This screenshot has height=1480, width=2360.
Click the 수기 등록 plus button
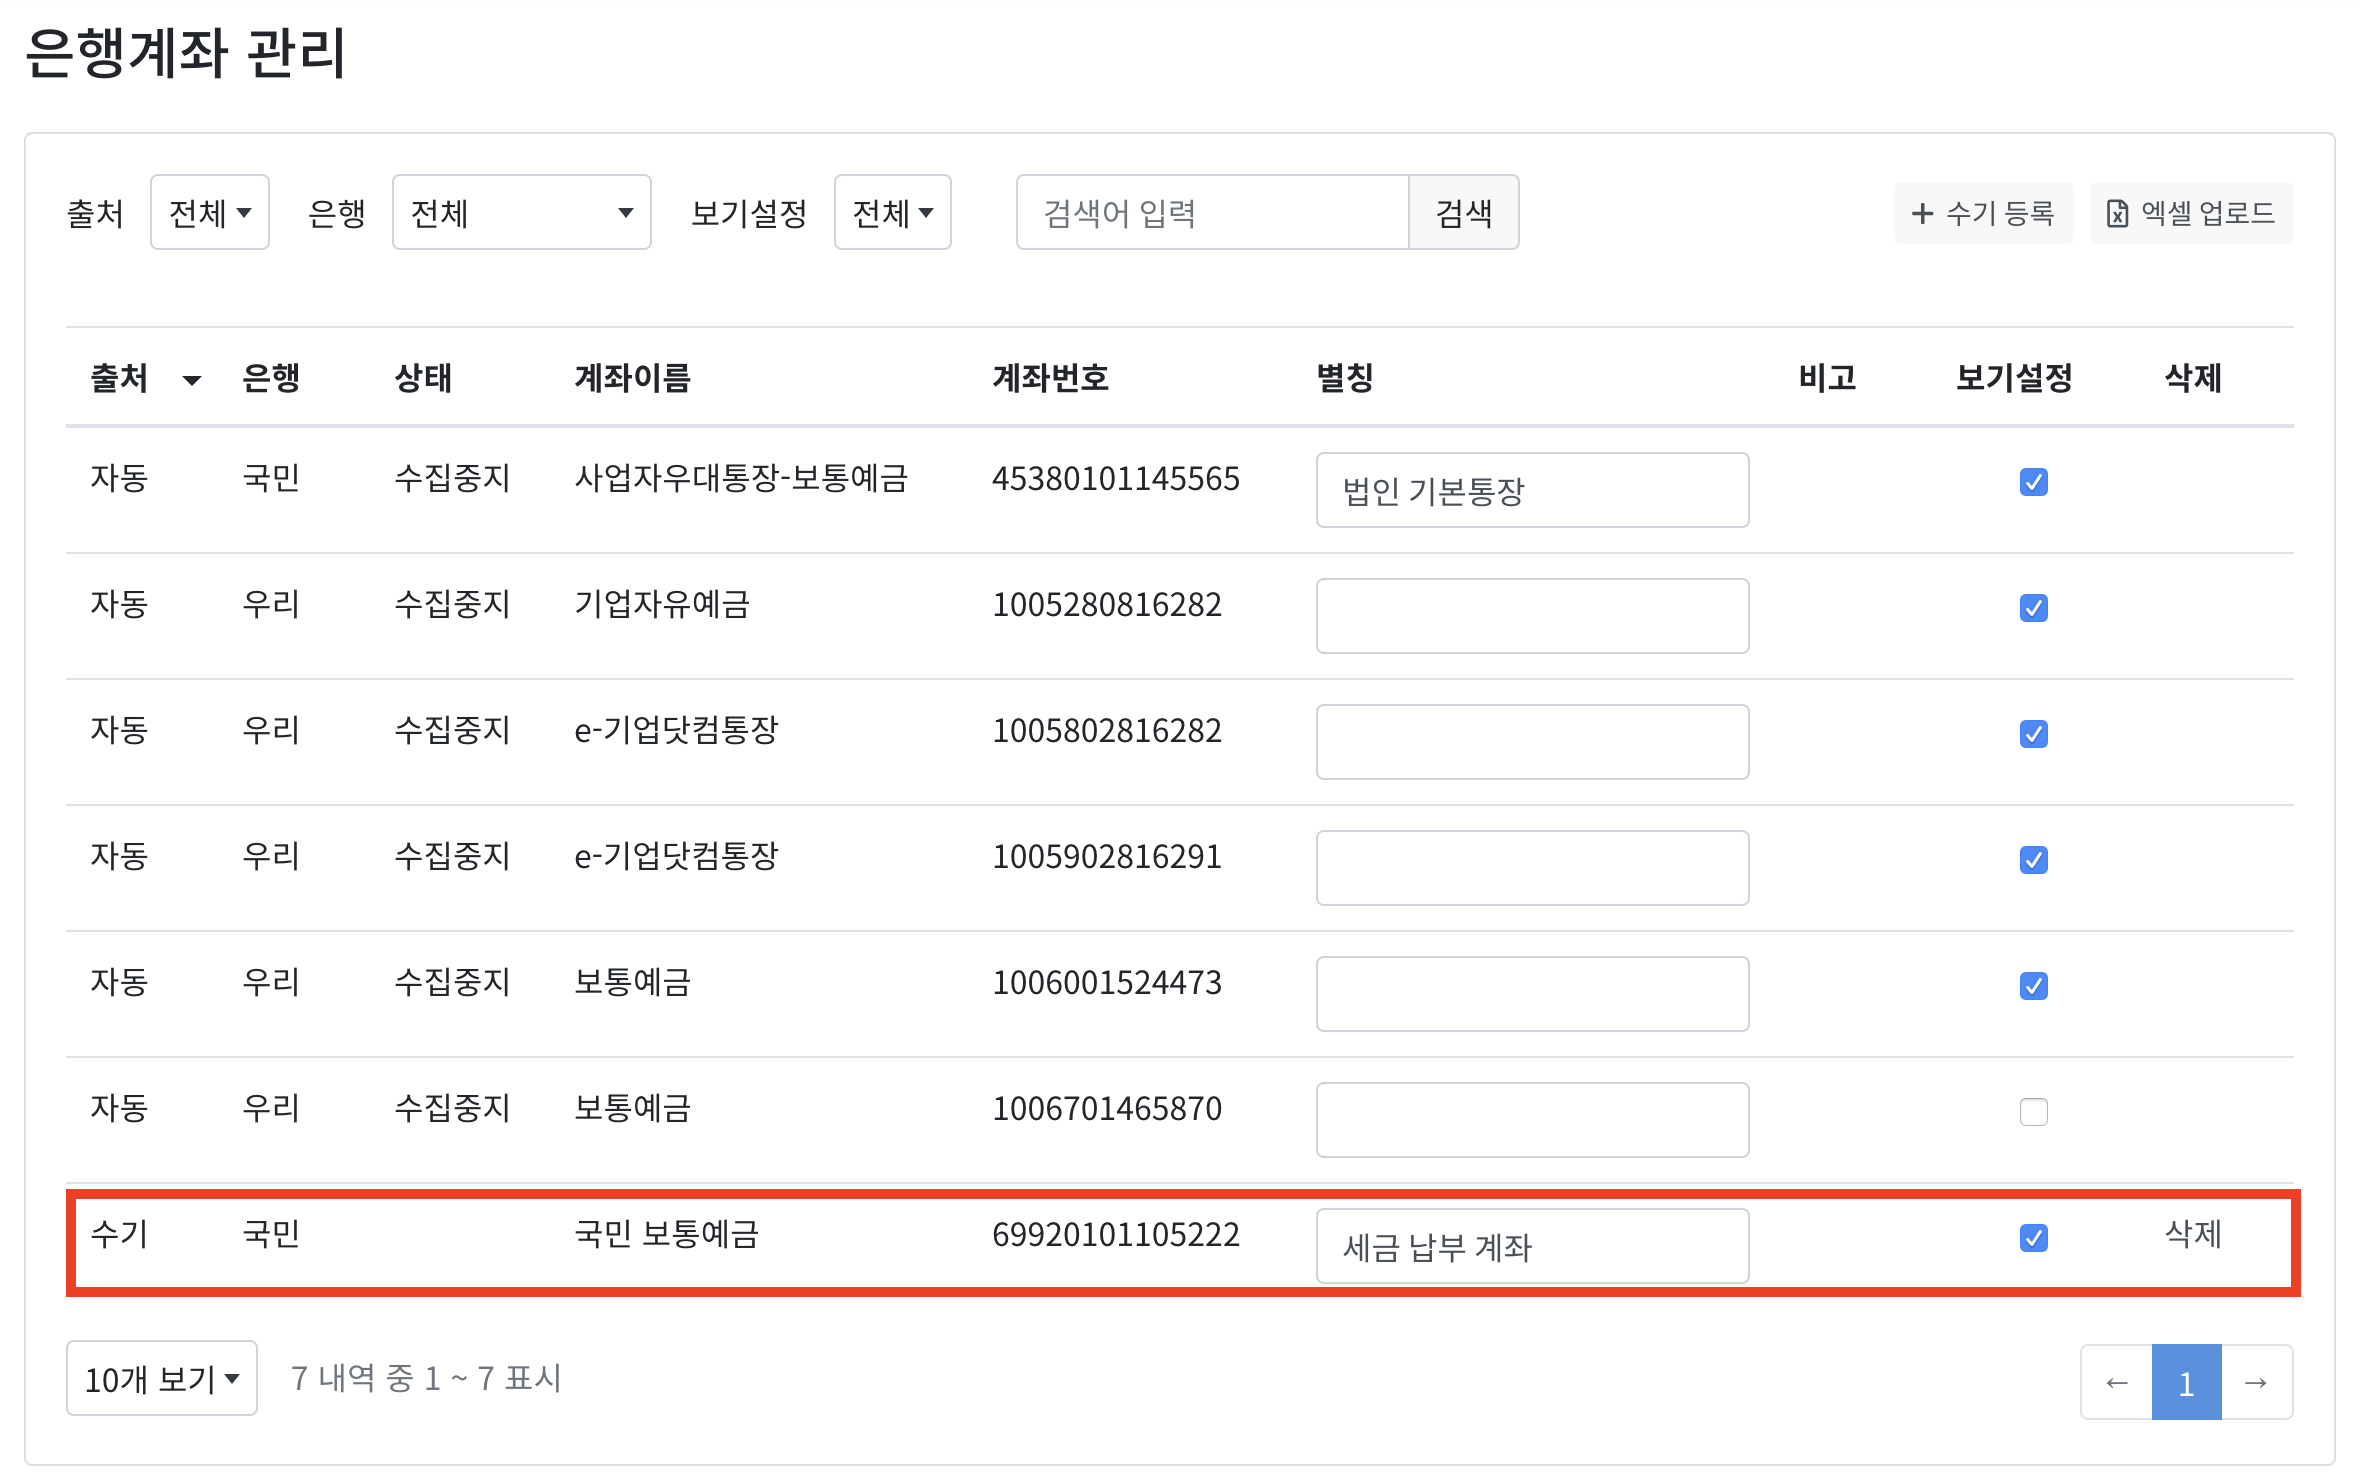[1982, 213]
